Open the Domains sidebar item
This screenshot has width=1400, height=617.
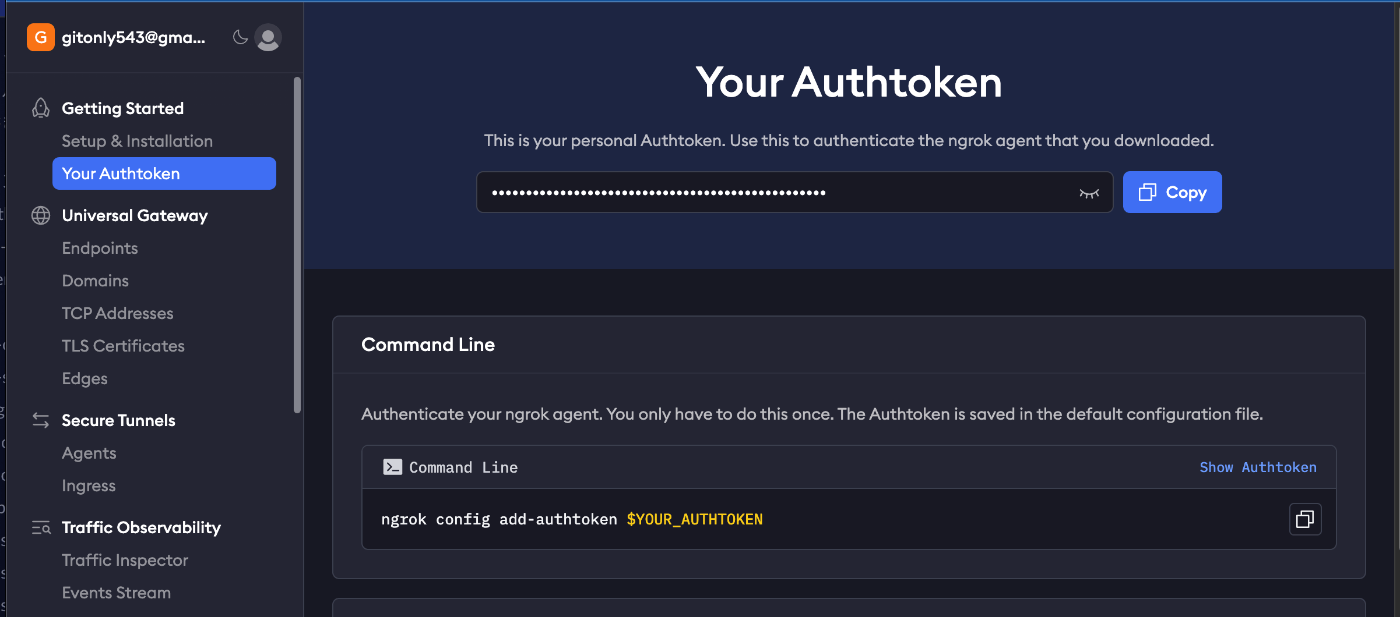click(95, 281)
